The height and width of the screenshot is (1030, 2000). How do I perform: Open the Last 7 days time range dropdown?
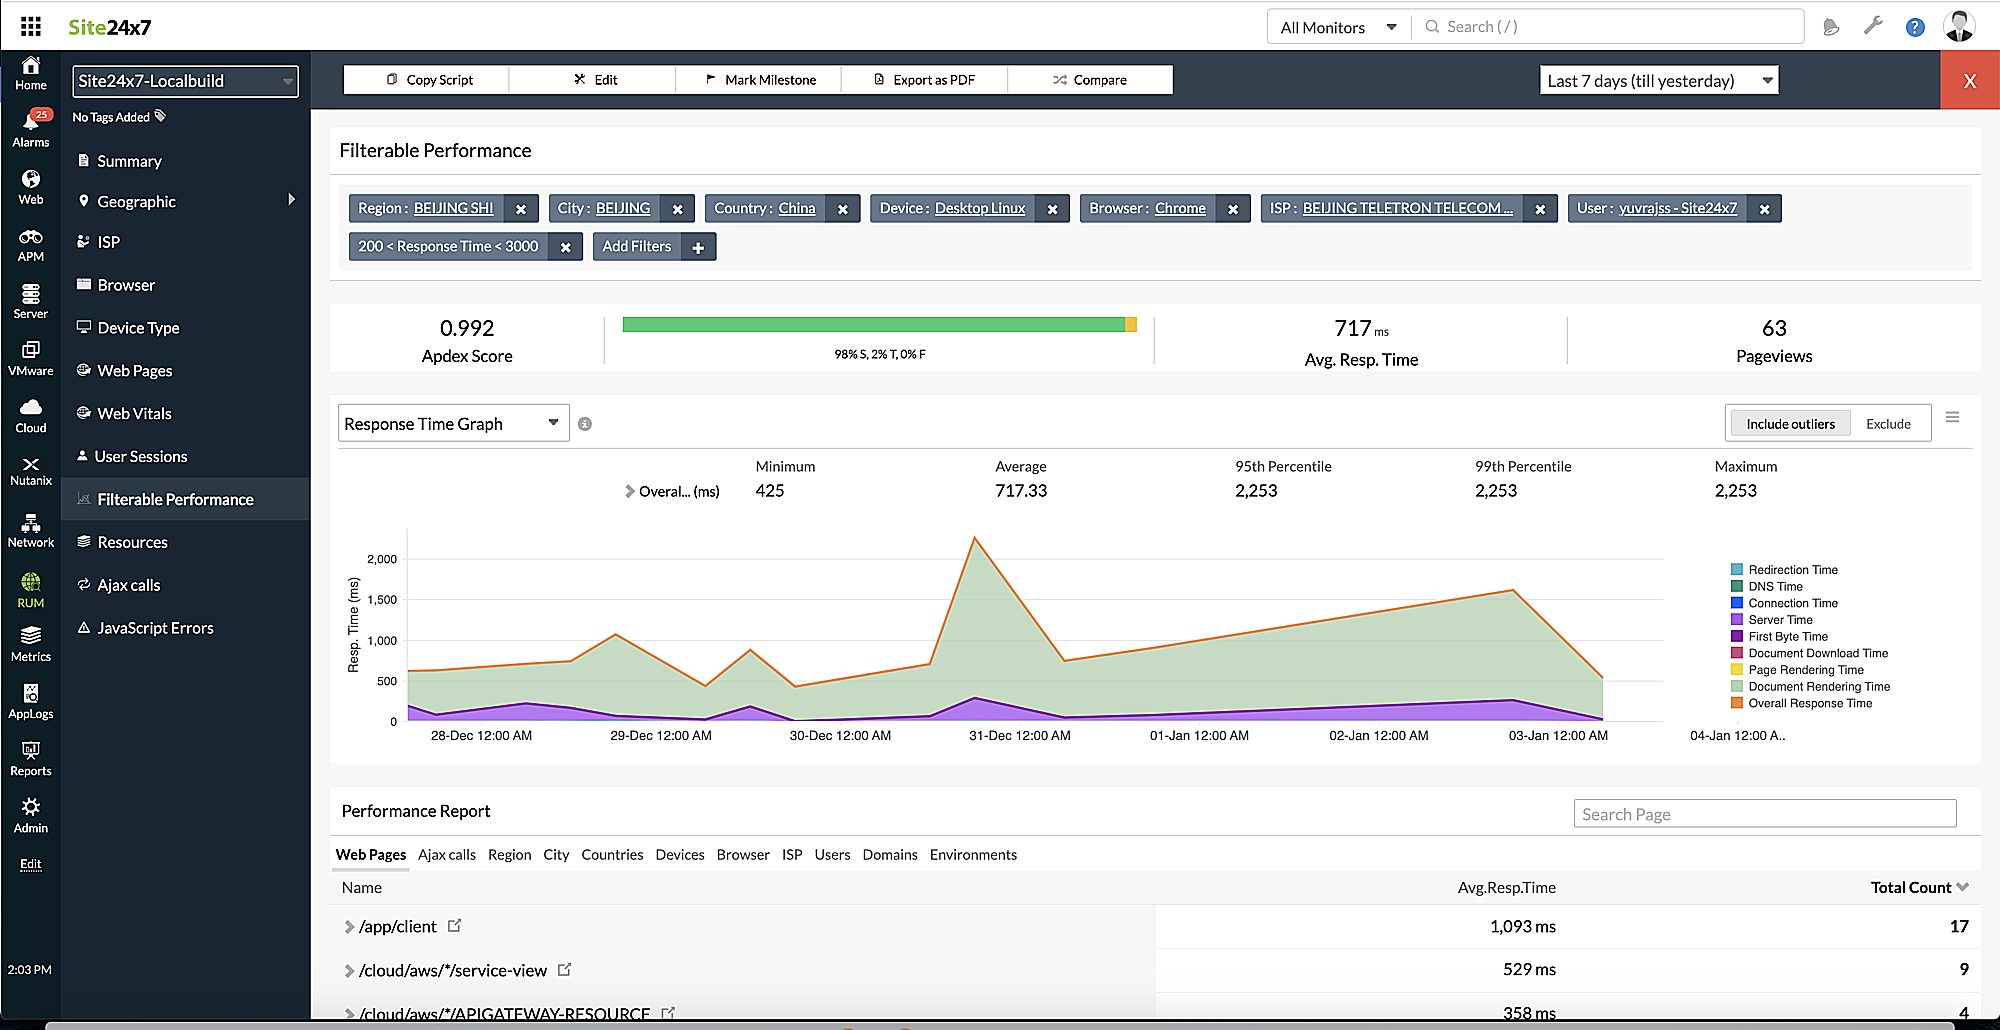(x=1658, y=81)
